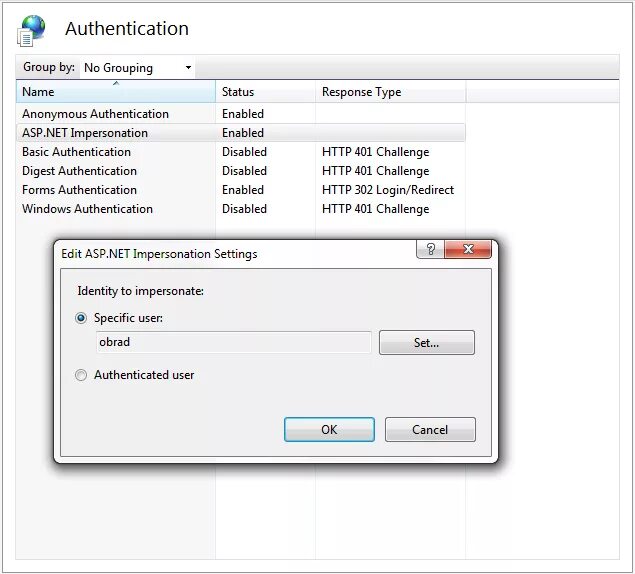
Task: Click the Group by label
Action: tap(49, 67)
